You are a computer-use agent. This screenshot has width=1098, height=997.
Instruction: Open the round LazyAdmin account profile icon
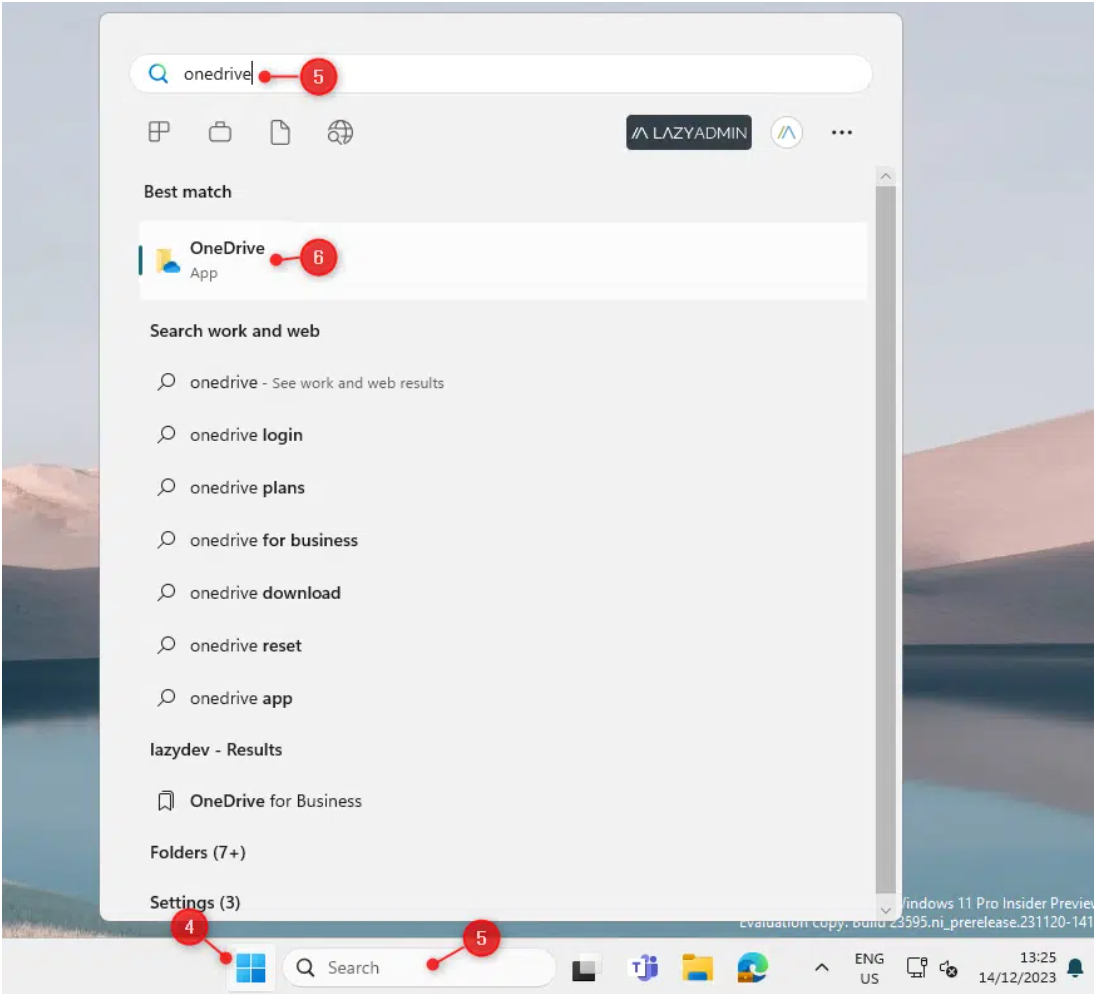[x=786, y=132]
